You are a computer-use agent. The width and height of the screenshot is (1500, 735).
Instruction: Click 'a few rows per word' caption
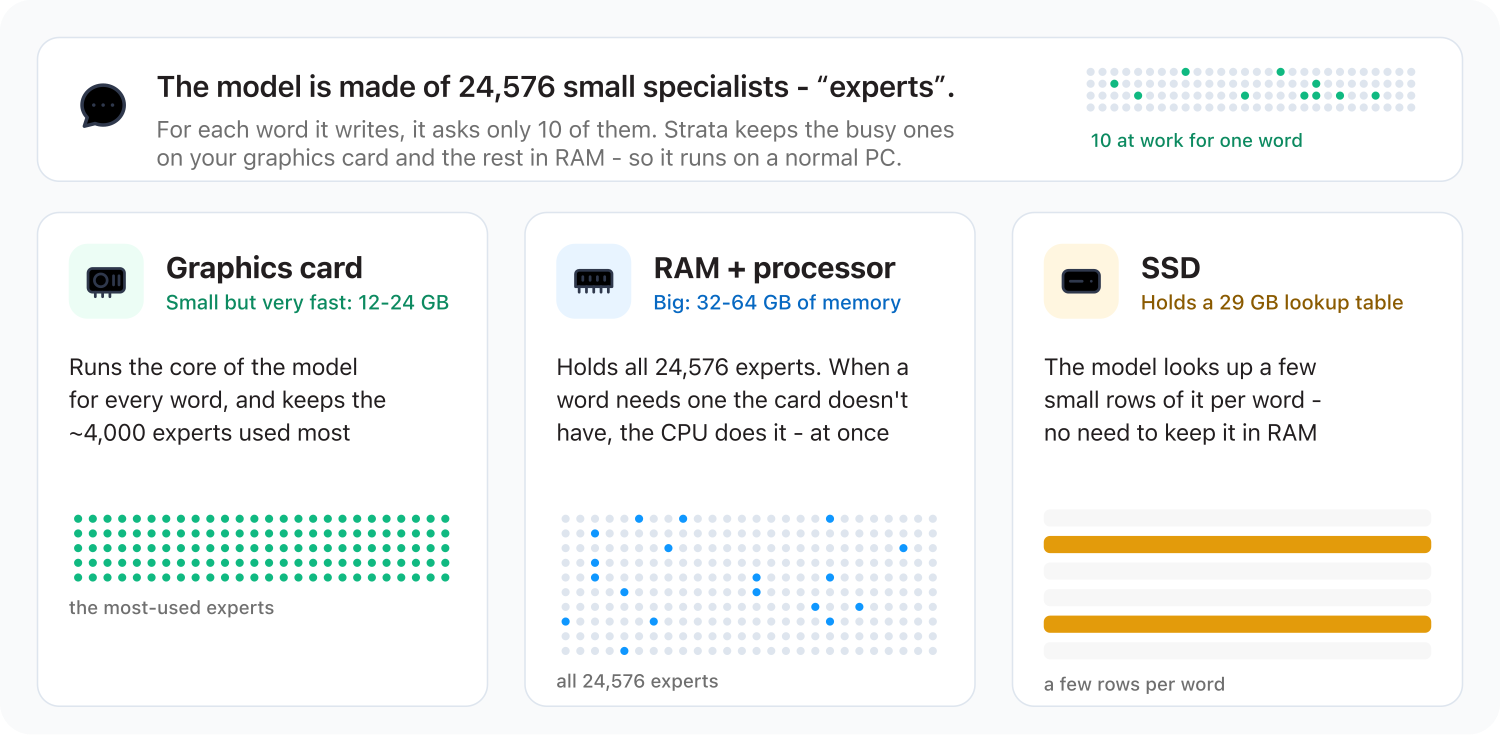click(1134, 685)
